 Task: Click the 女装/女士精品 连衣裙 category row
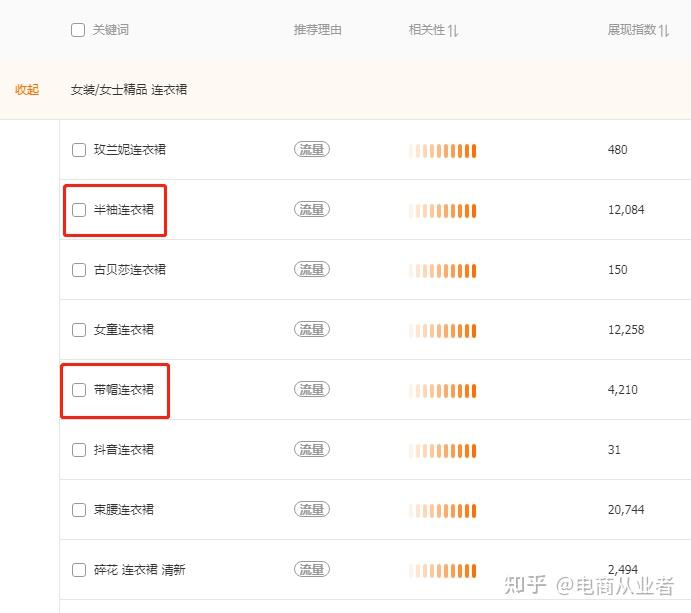pyautogui.click(x=129, y=90)
